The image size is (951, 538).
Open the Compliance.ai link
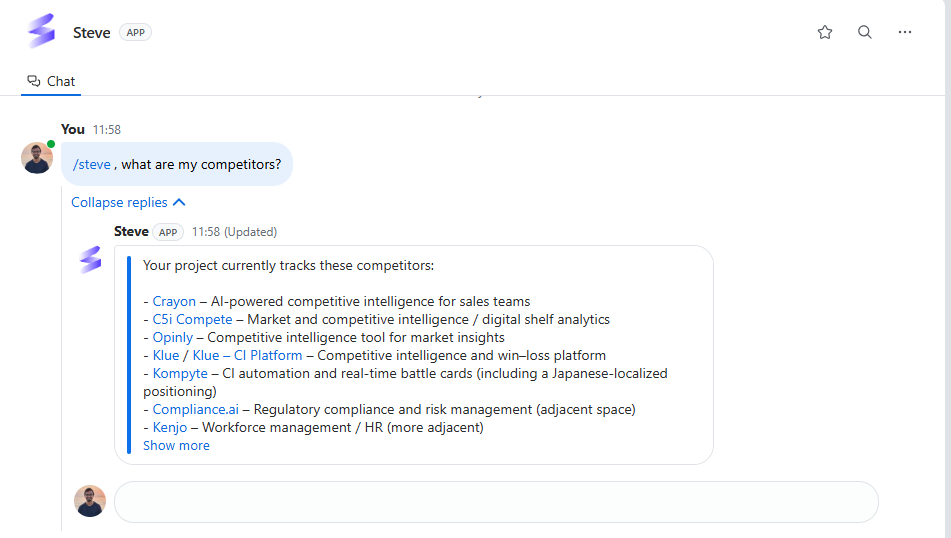pyautogui.click(x=196, y=409)
